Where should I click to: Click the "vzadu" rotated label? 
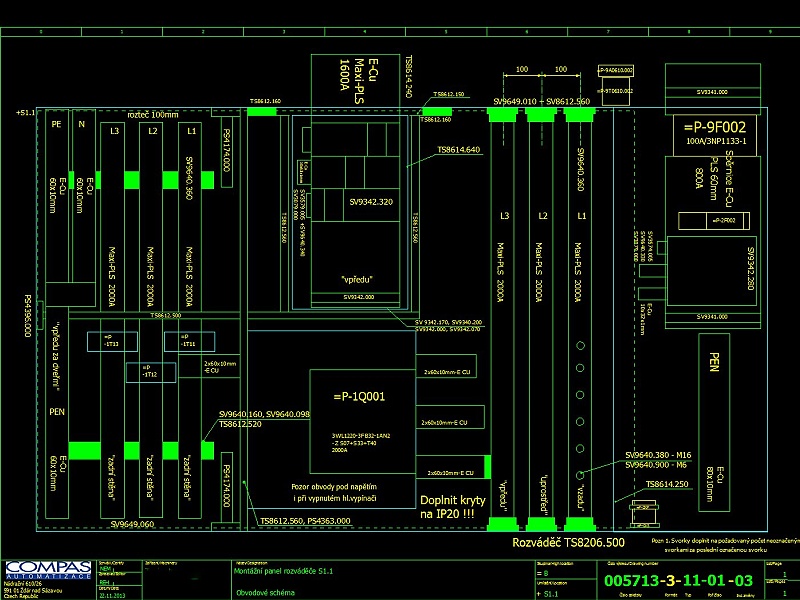581,497
